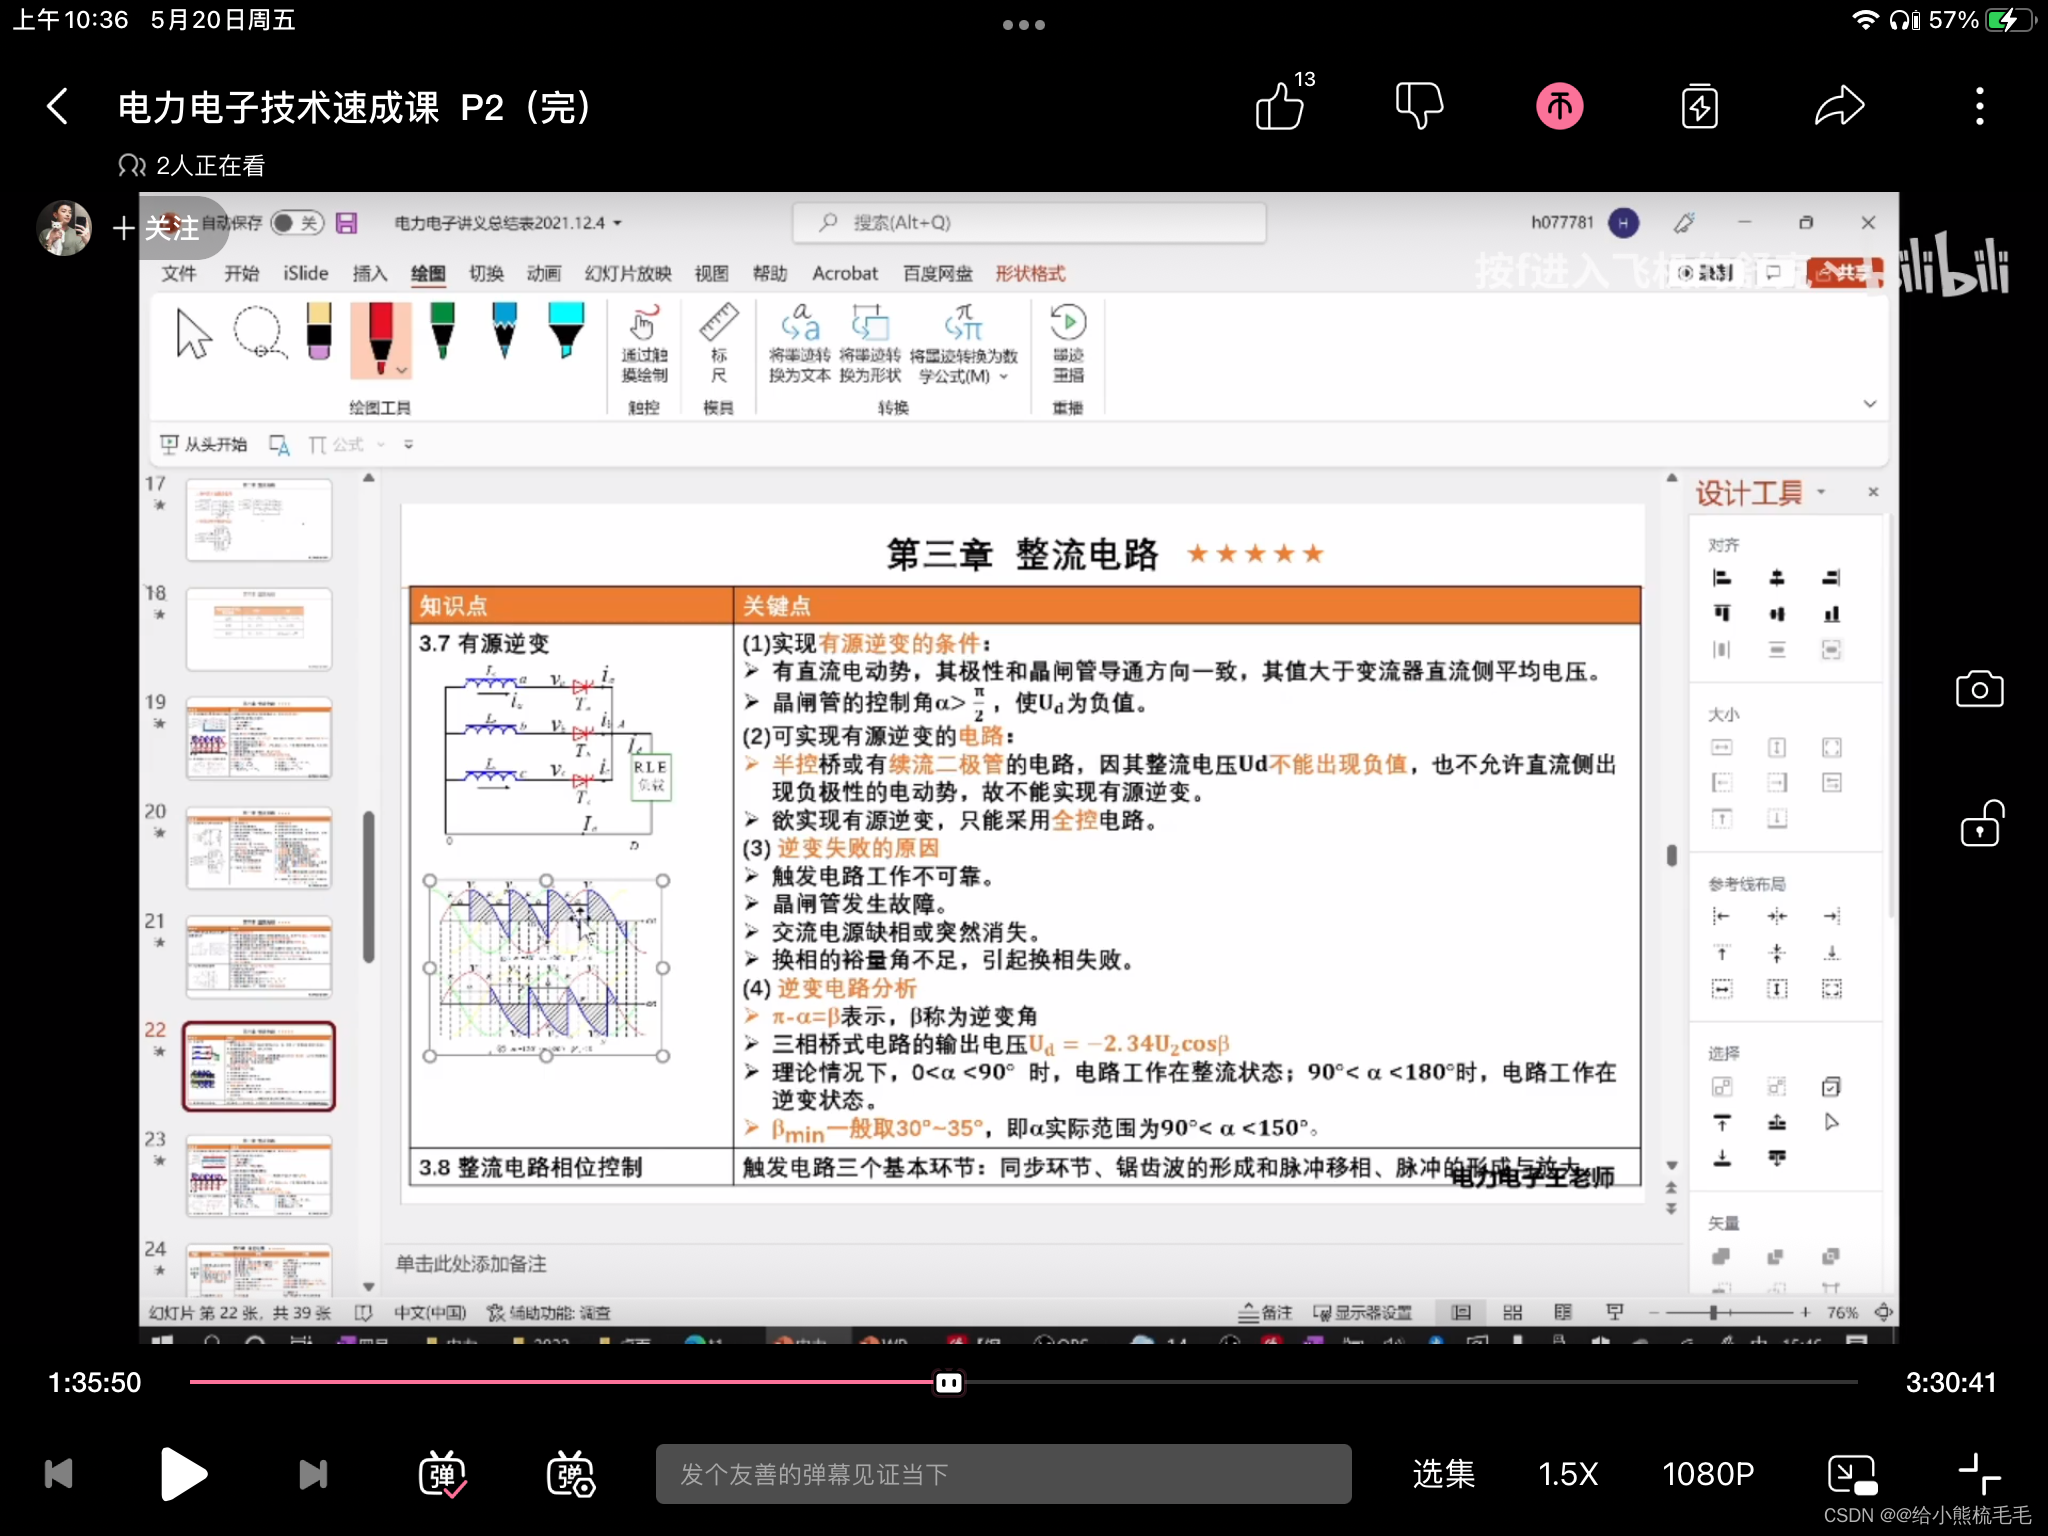Tap the share arrow icon
The width and height of the screenshot is (2048, 1536).
(x=1839, y=106)
